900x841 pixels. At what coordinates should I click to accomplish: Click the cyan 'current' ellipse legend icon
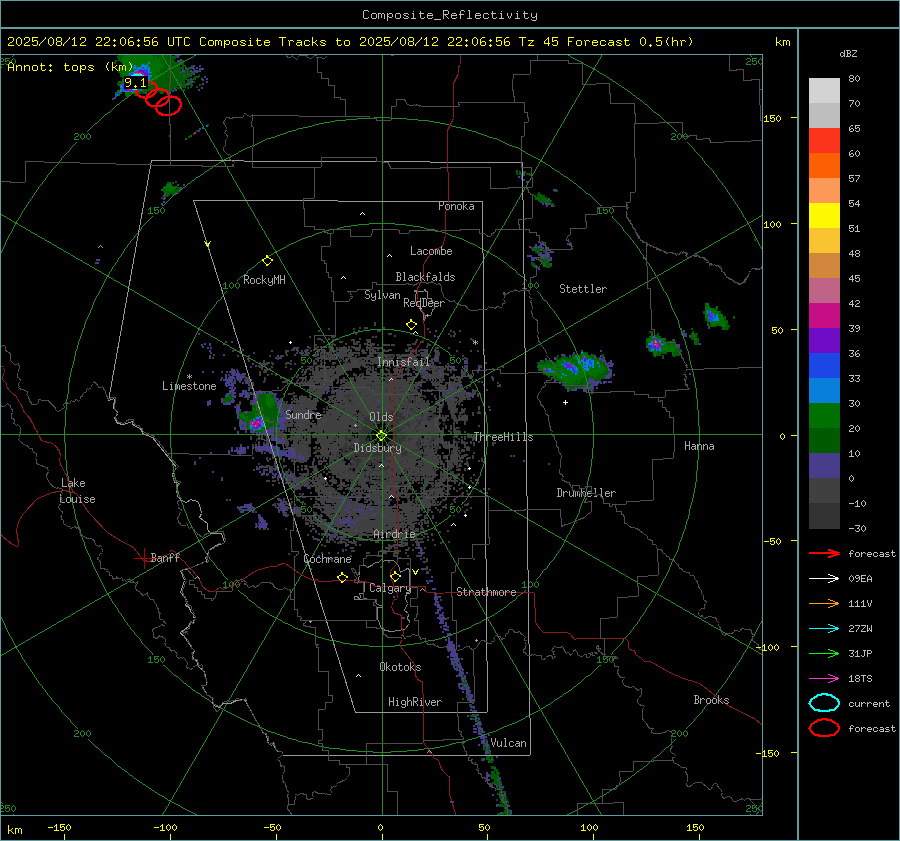click(824, 703)
